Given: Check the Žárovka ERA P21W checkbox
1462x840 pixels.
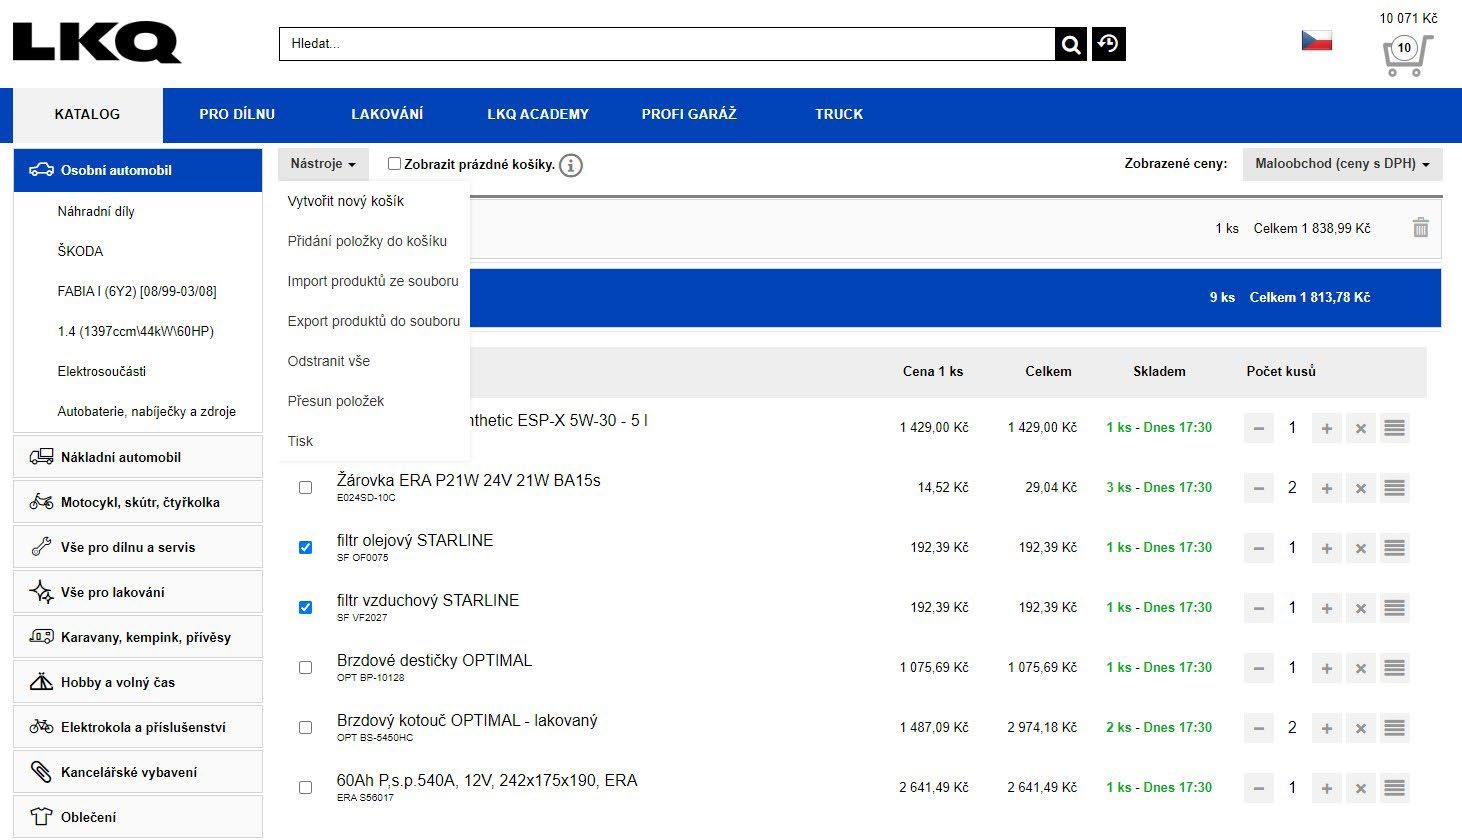Looking at the screenshot, I should click(305, 488).
